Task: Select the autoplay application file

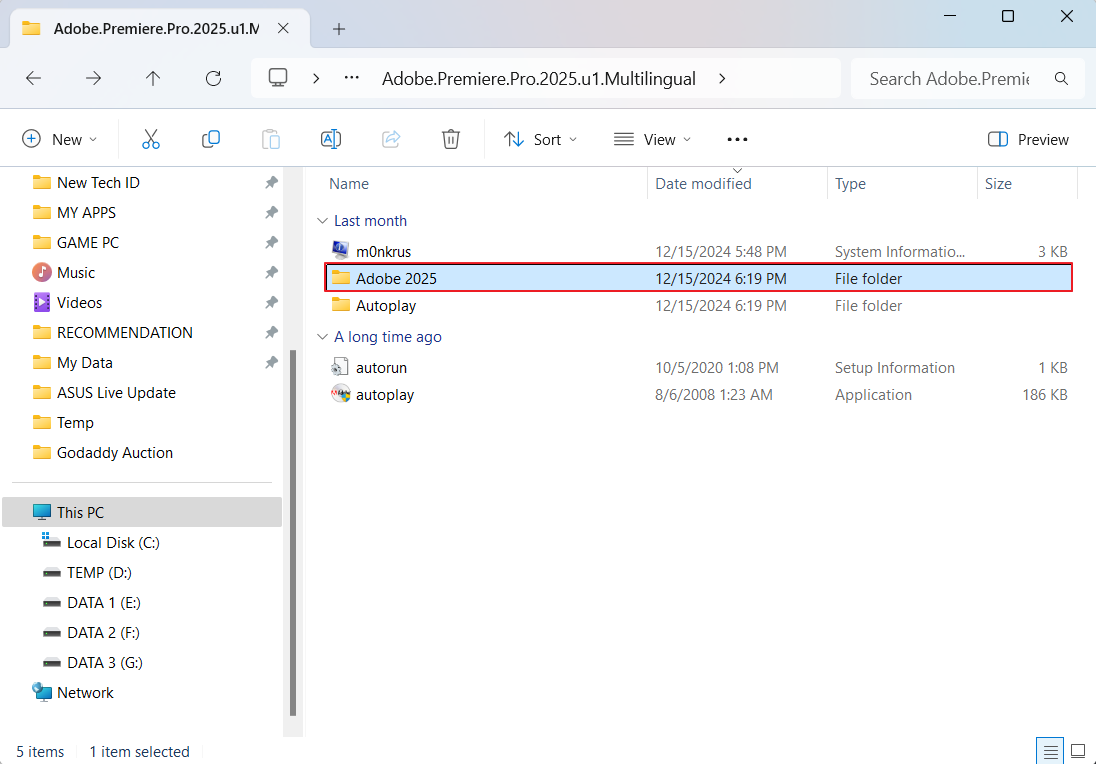Action: click(699, 395)
